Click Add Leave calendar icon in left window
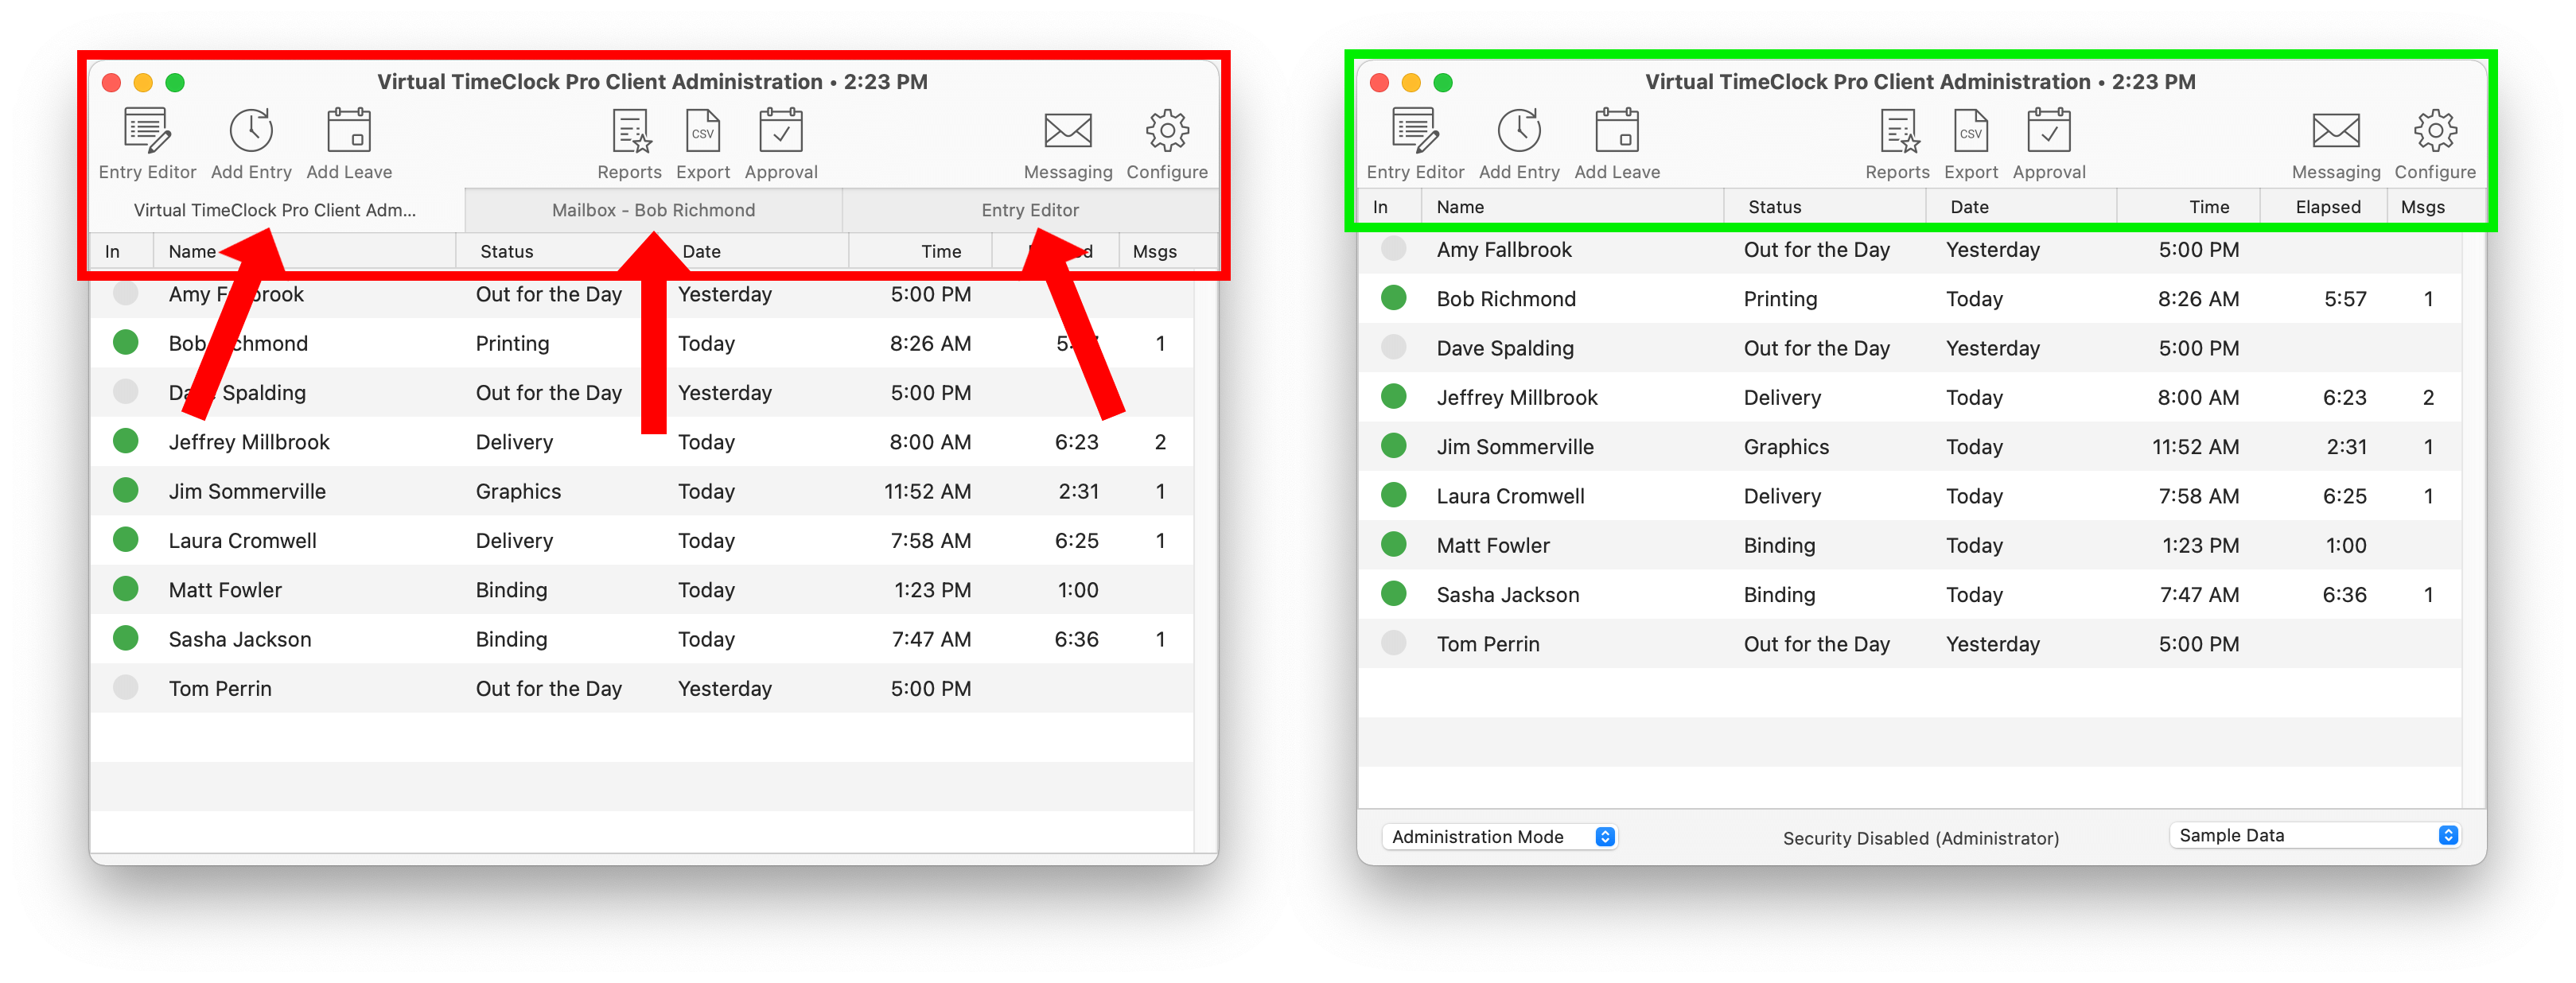Screen dimensions: 2576x983 [349, 131]
